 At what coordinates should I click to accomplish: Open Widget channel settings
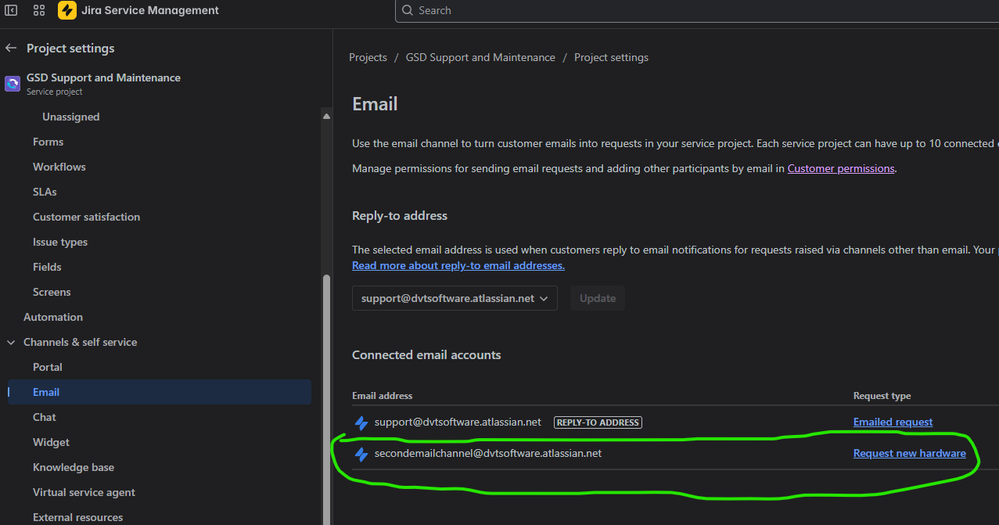pos(51,442)
